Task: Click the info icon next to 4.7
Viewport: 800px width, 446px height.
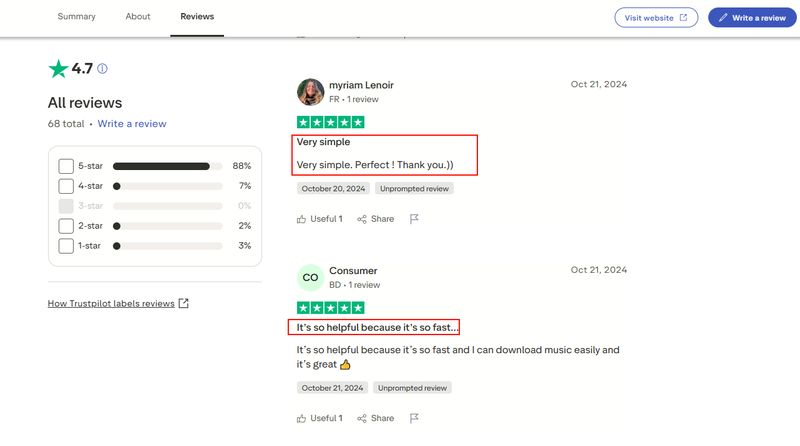Action: point(103,68)
